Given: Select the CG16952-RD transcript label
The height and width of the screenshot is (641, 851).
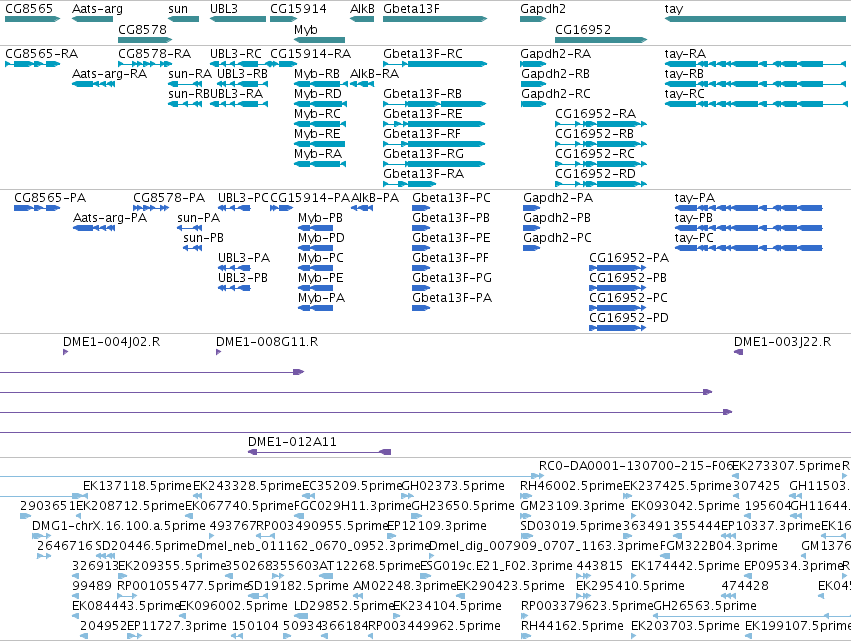Looking at the screenshot, I should tap(595, 174).
